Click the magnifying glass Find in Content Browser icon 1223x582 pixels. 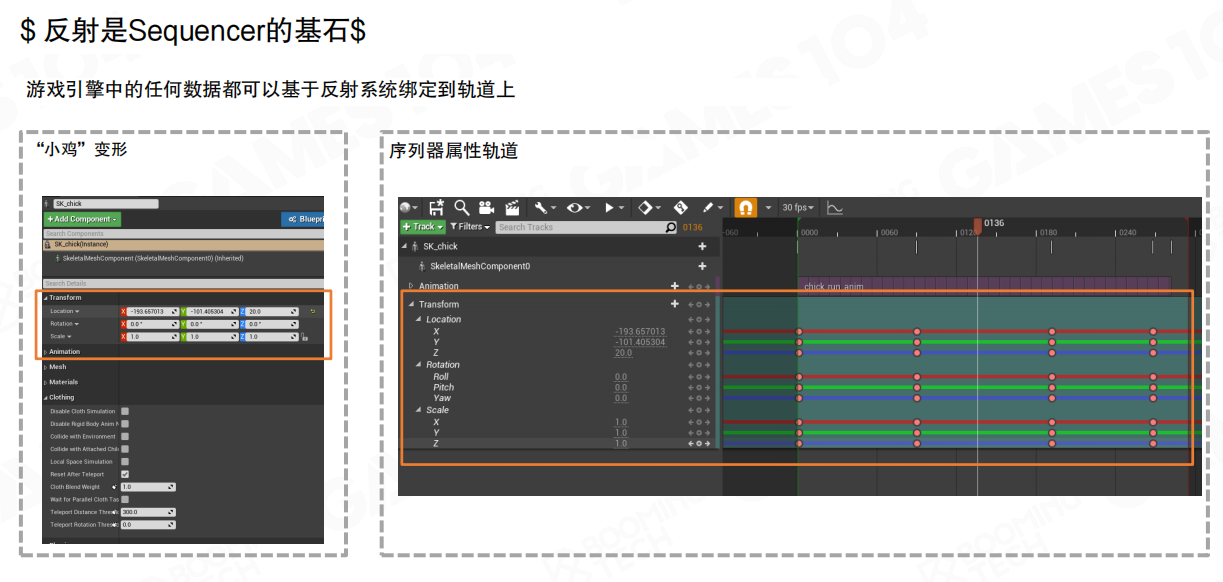pyautogui.click(x=462, y=208)
